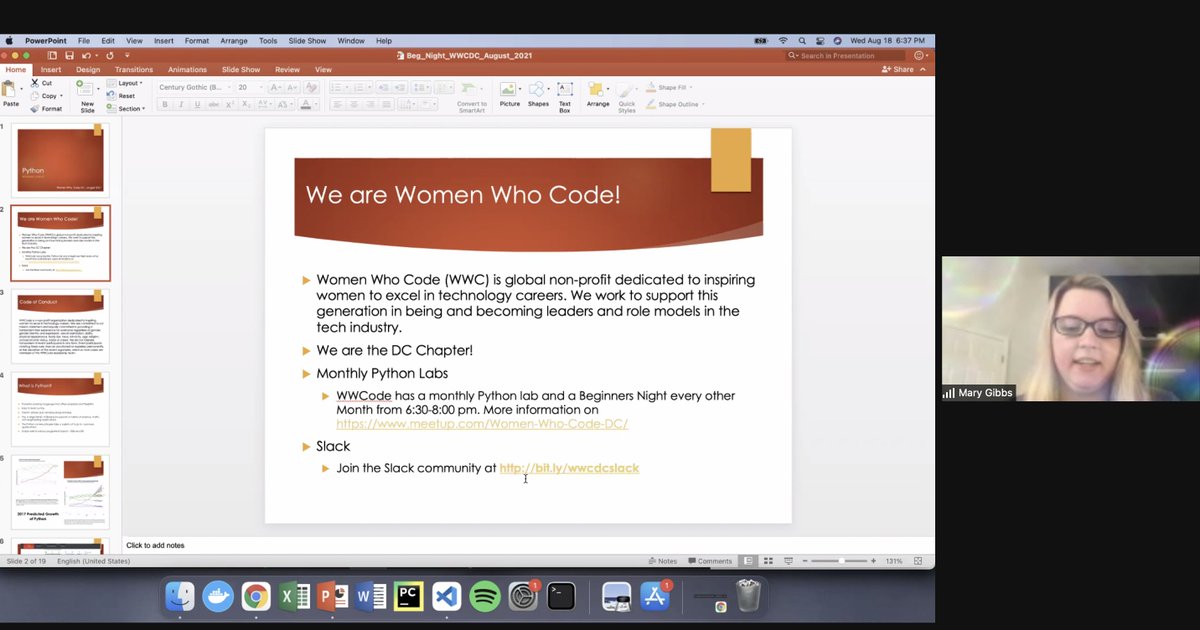1200x630 pixels.
Task: Center the paragraph text
Action: click(x=354, y=104)
